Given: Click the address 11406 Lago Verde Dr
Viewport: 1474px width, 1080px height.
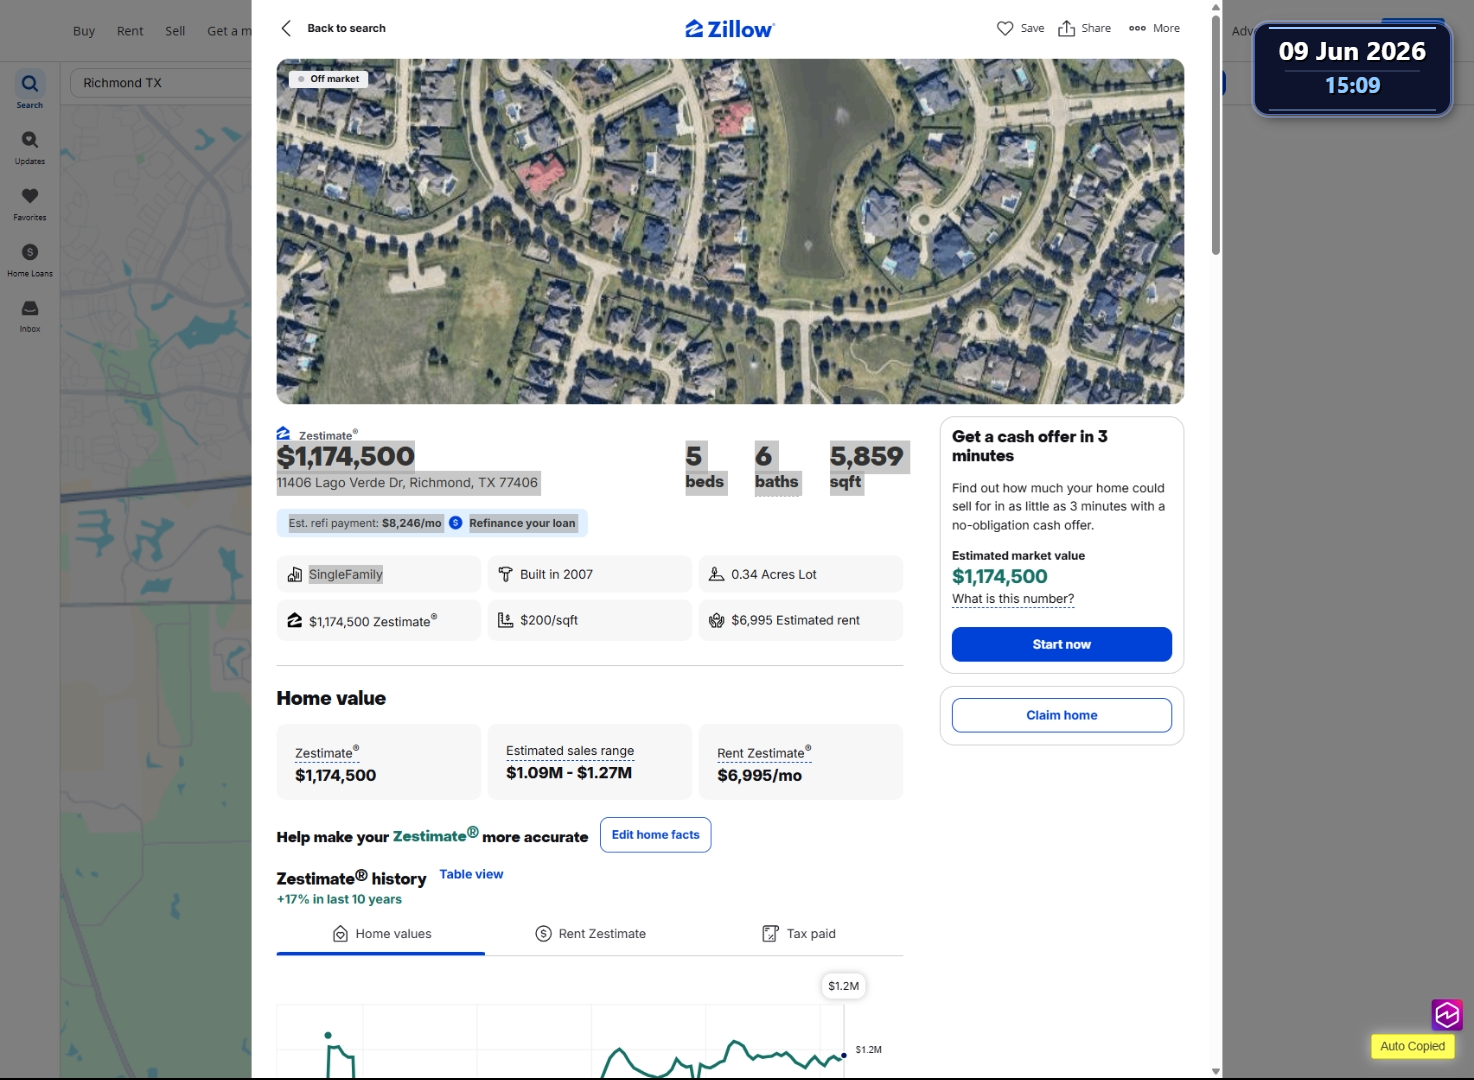Looking at the screenshot, I should pos(407,483).
